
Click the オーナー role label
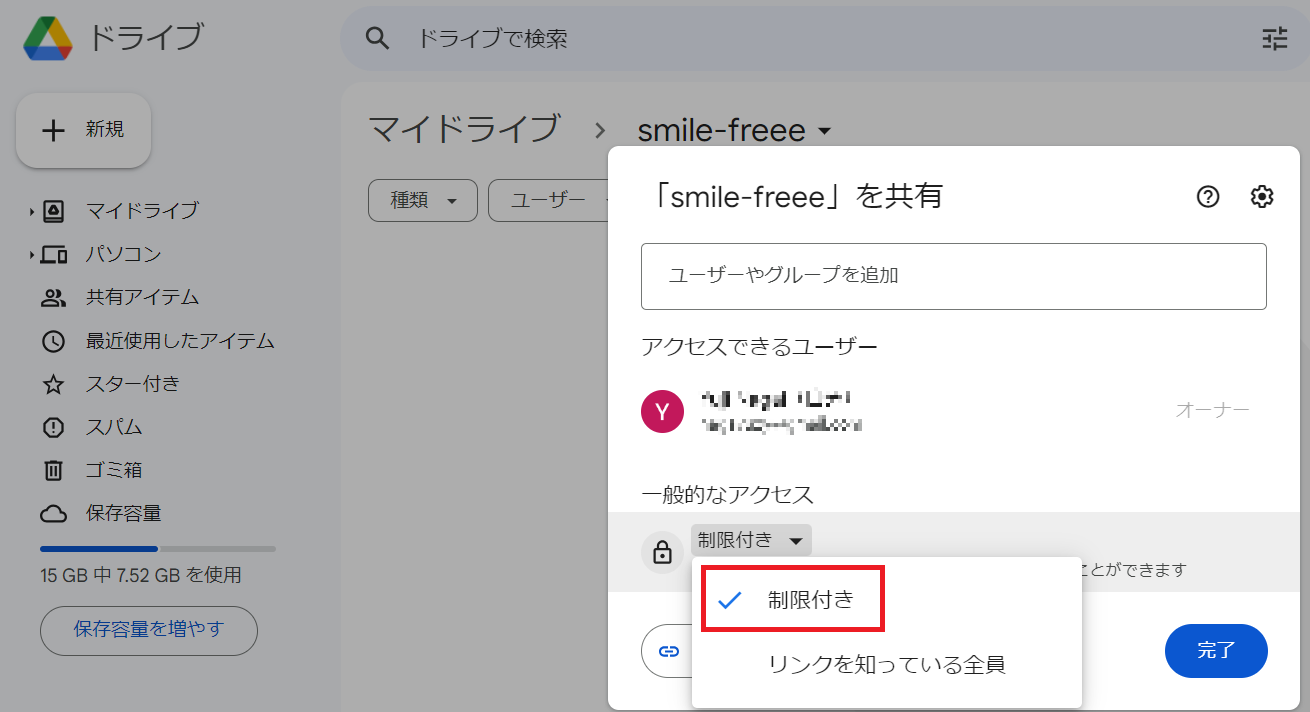point(1212,410)
